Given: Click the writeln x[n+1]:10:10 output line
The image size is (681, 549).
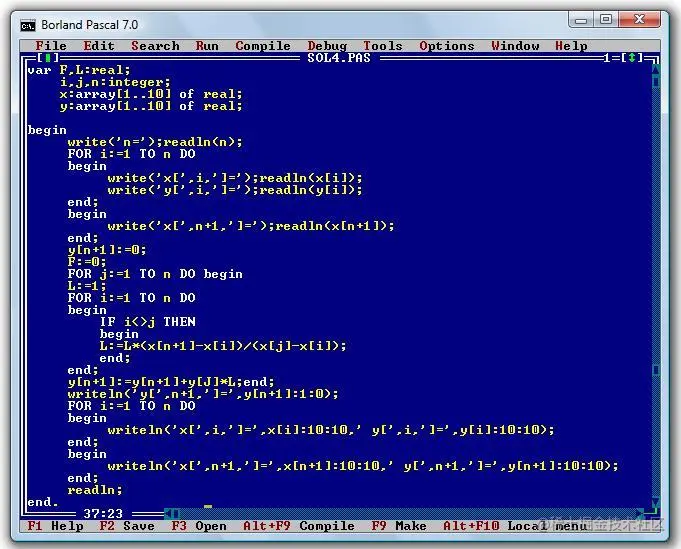Looking at the screenshot, I should [x=363, y=466].
